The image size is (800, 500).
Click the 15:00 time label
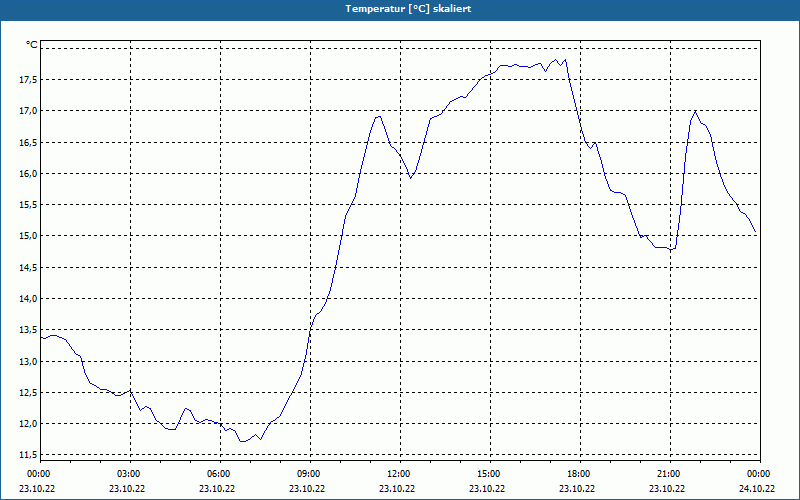[x=487, y=474]
